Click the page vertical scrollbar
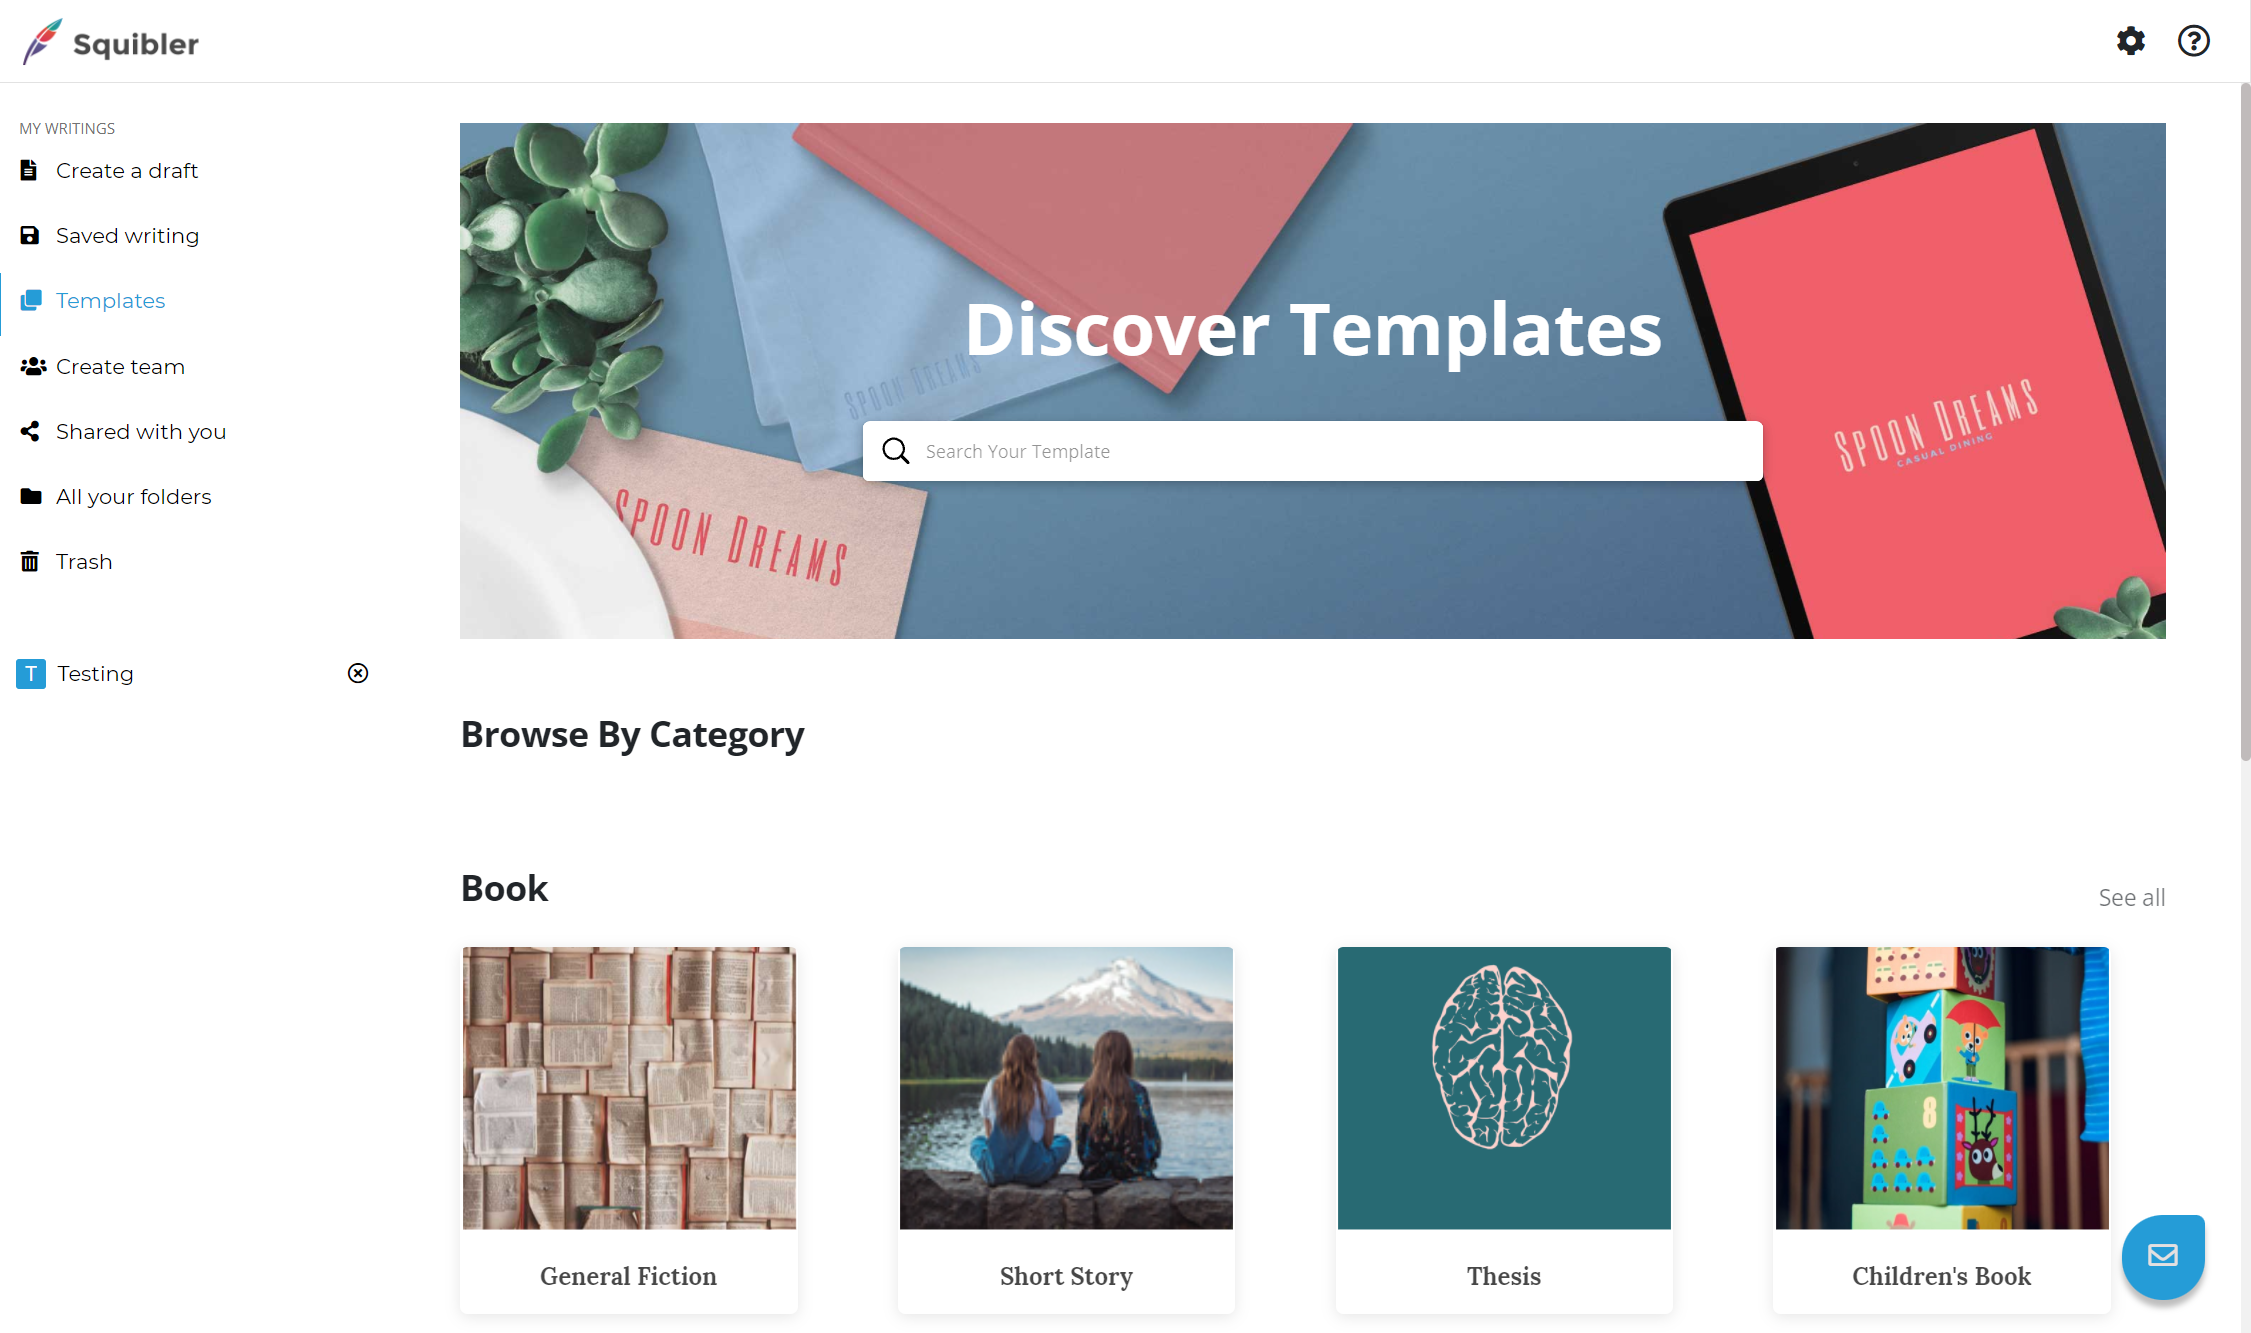 pyautogui.click(x=2245, y=420)
